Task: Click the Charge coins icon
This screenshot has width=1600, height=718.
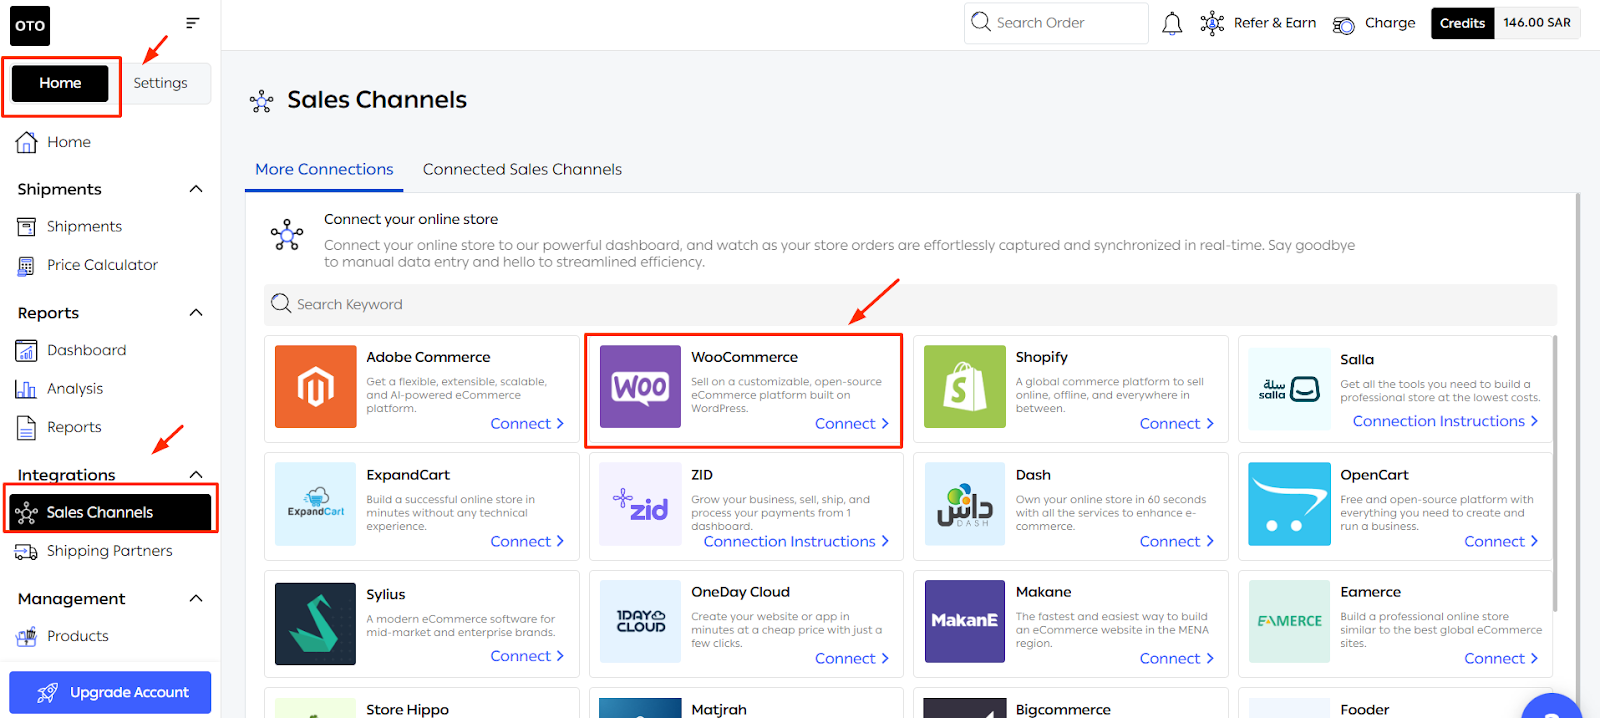Action: (1344, 24)
